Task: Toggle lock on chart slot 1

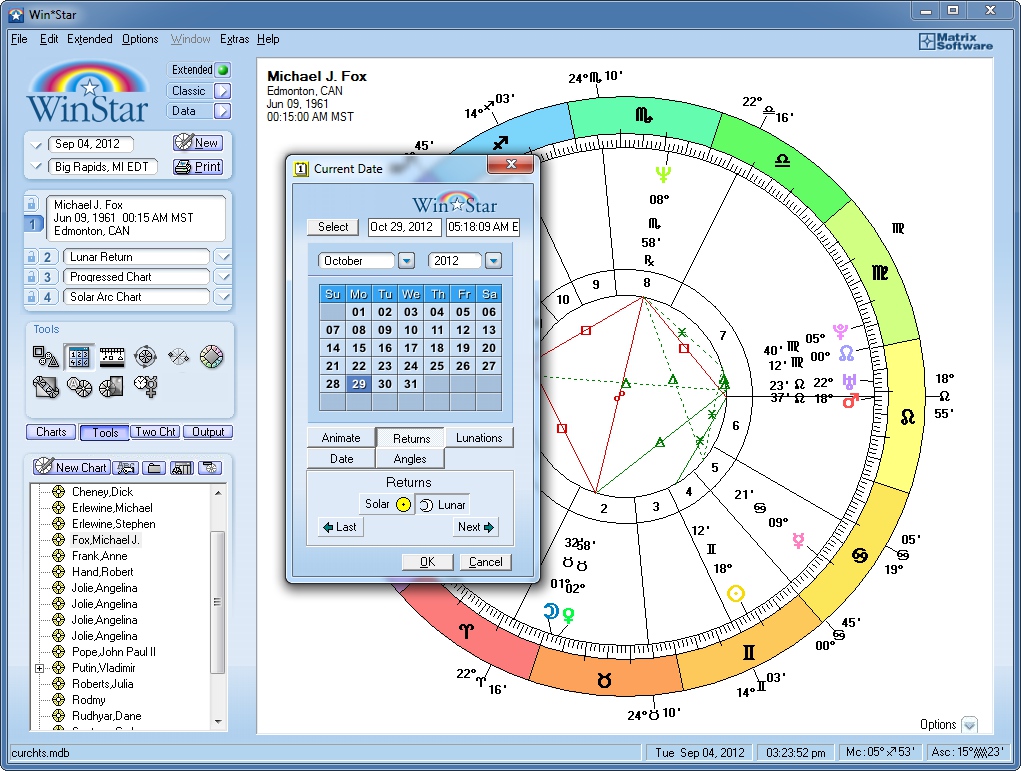Action: pyautogui.click(x=31, y=204)
